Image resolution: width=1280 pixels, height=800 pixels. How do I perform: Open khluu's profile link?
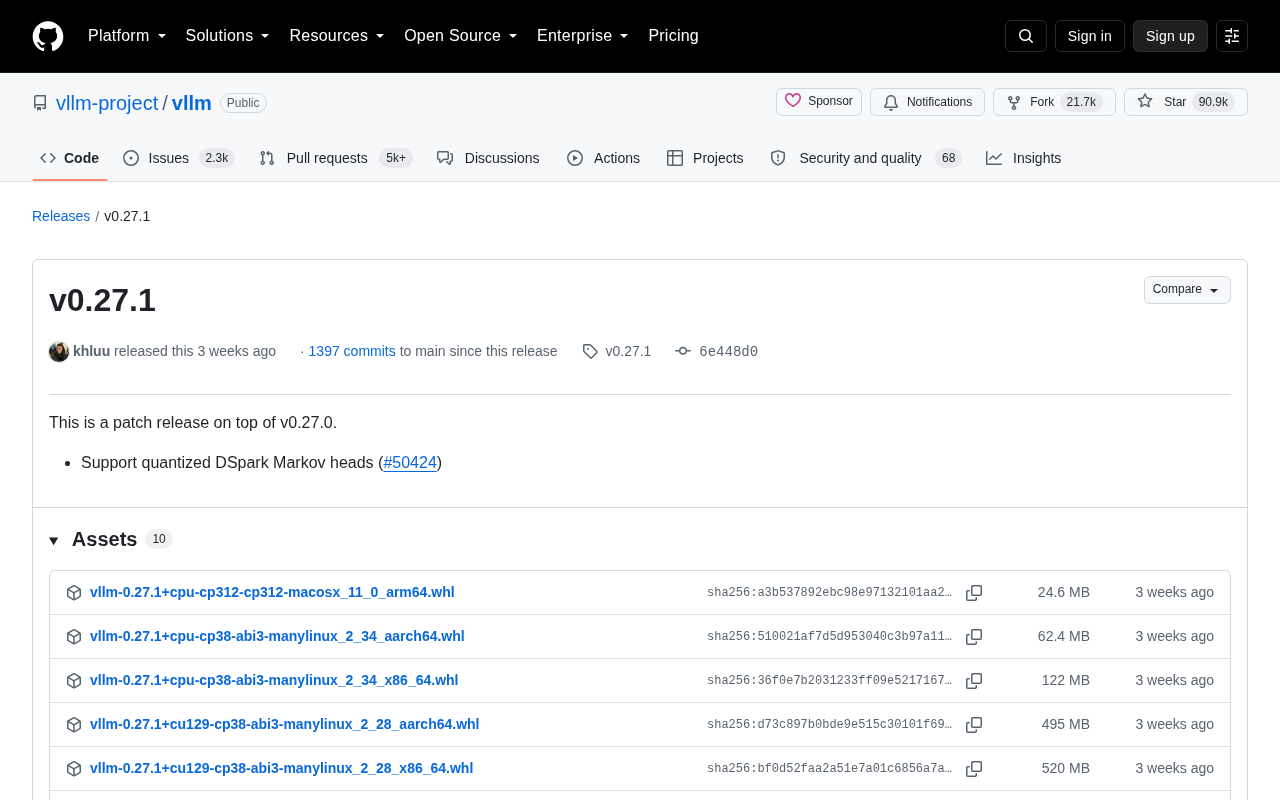[x=91, y=351]
